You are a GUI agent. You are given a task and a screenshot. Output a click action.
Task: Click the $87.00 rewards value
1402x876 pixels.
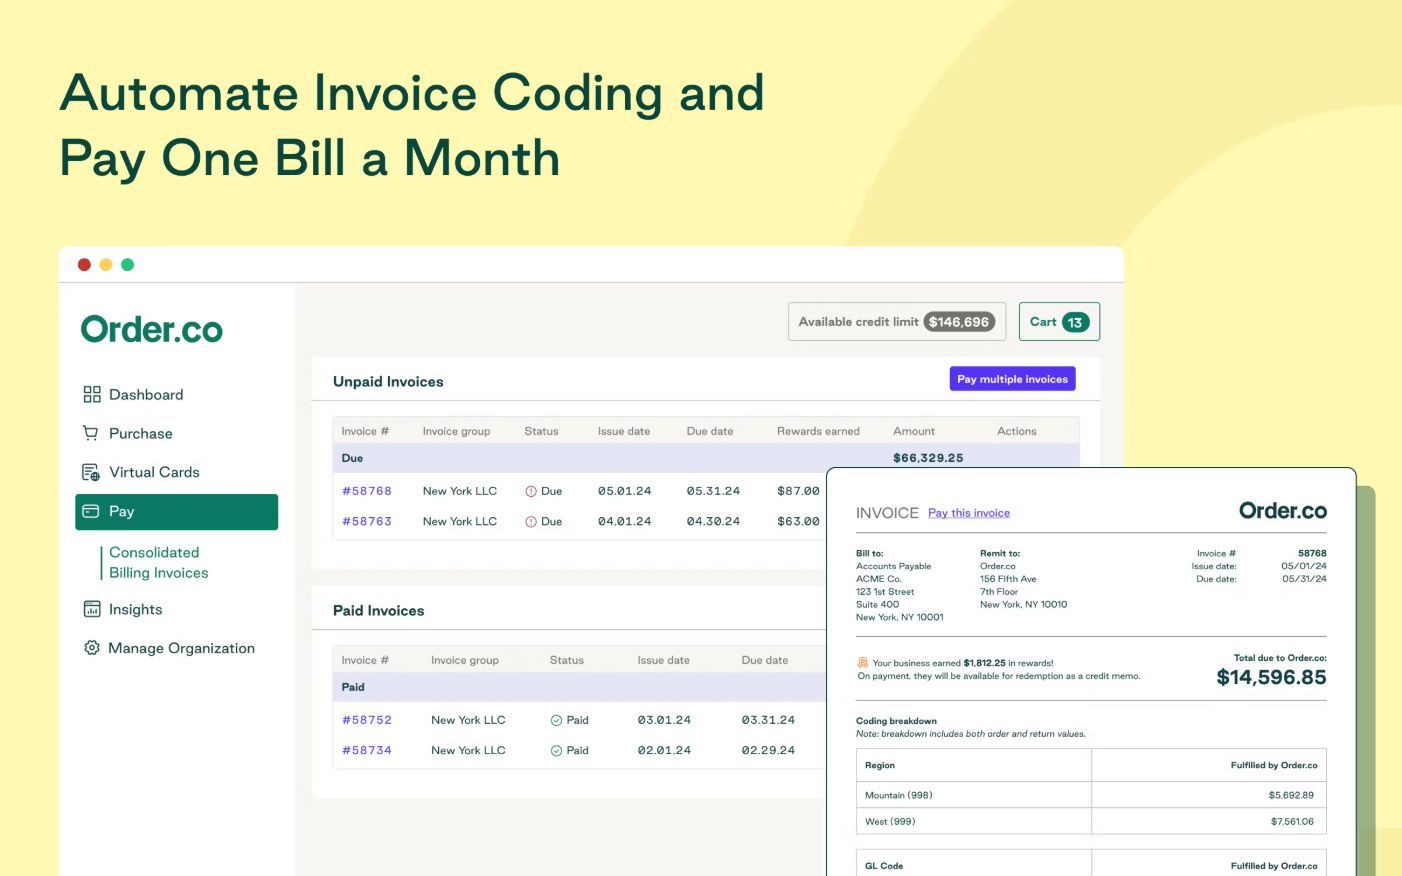798,491
